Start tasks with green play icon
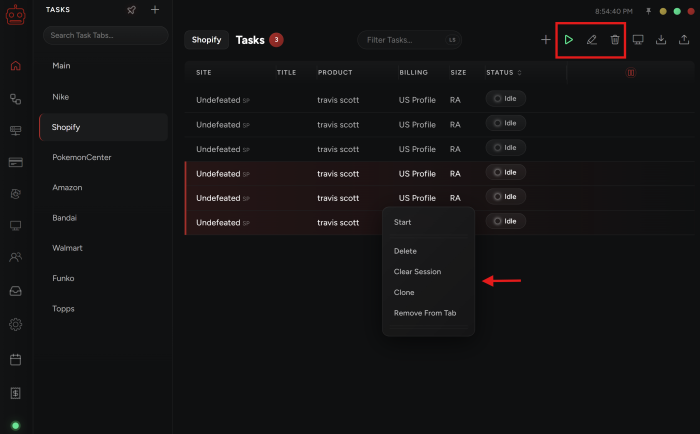Screen dimensions: 700x434 tap(568, 40)
